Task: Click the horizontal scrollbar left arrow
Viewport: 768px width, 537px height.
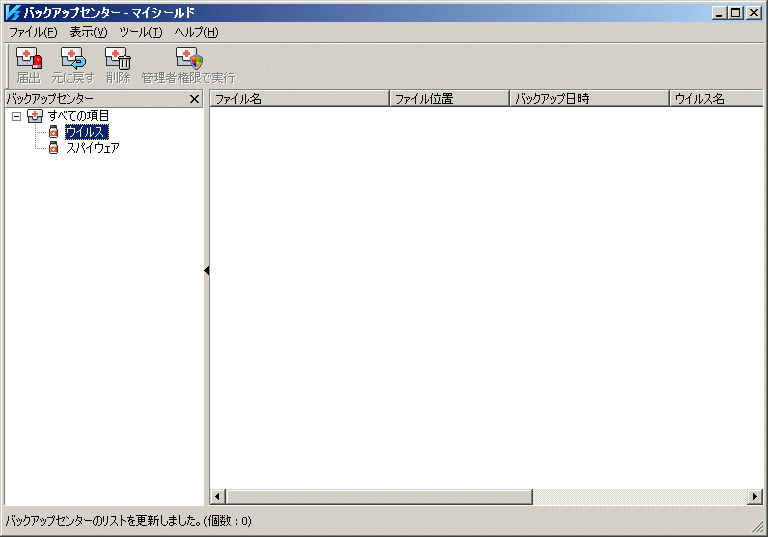Action: pos(218,497)
